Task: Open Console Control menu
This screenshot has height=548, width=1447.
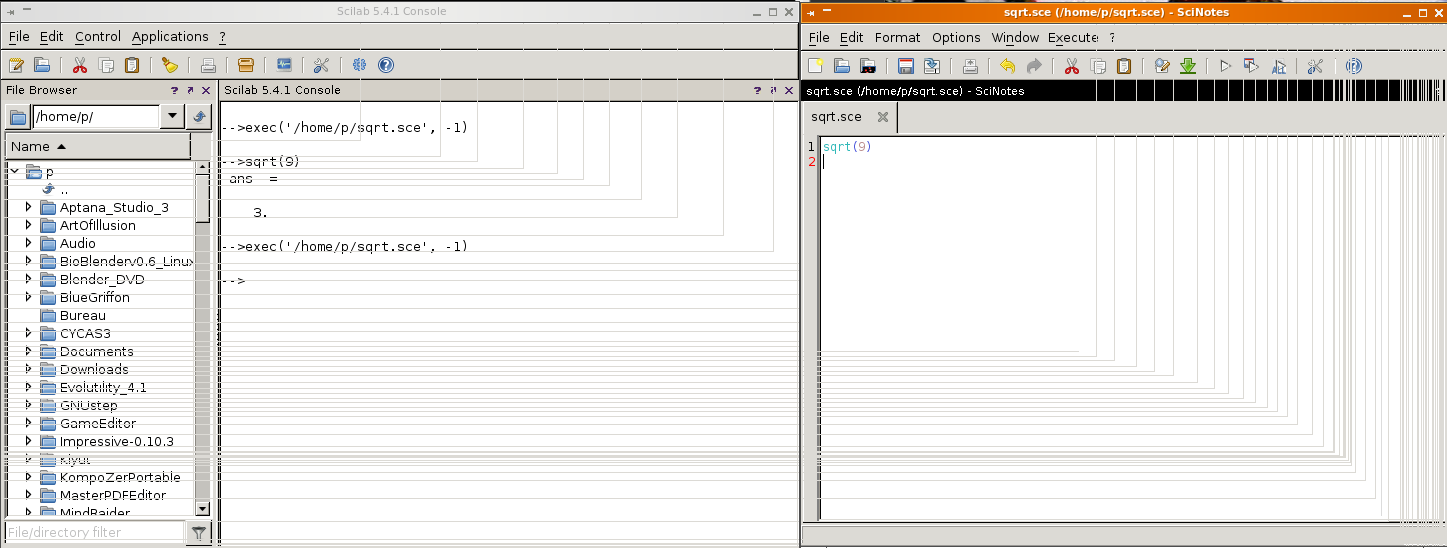Action: click(98, 36)
